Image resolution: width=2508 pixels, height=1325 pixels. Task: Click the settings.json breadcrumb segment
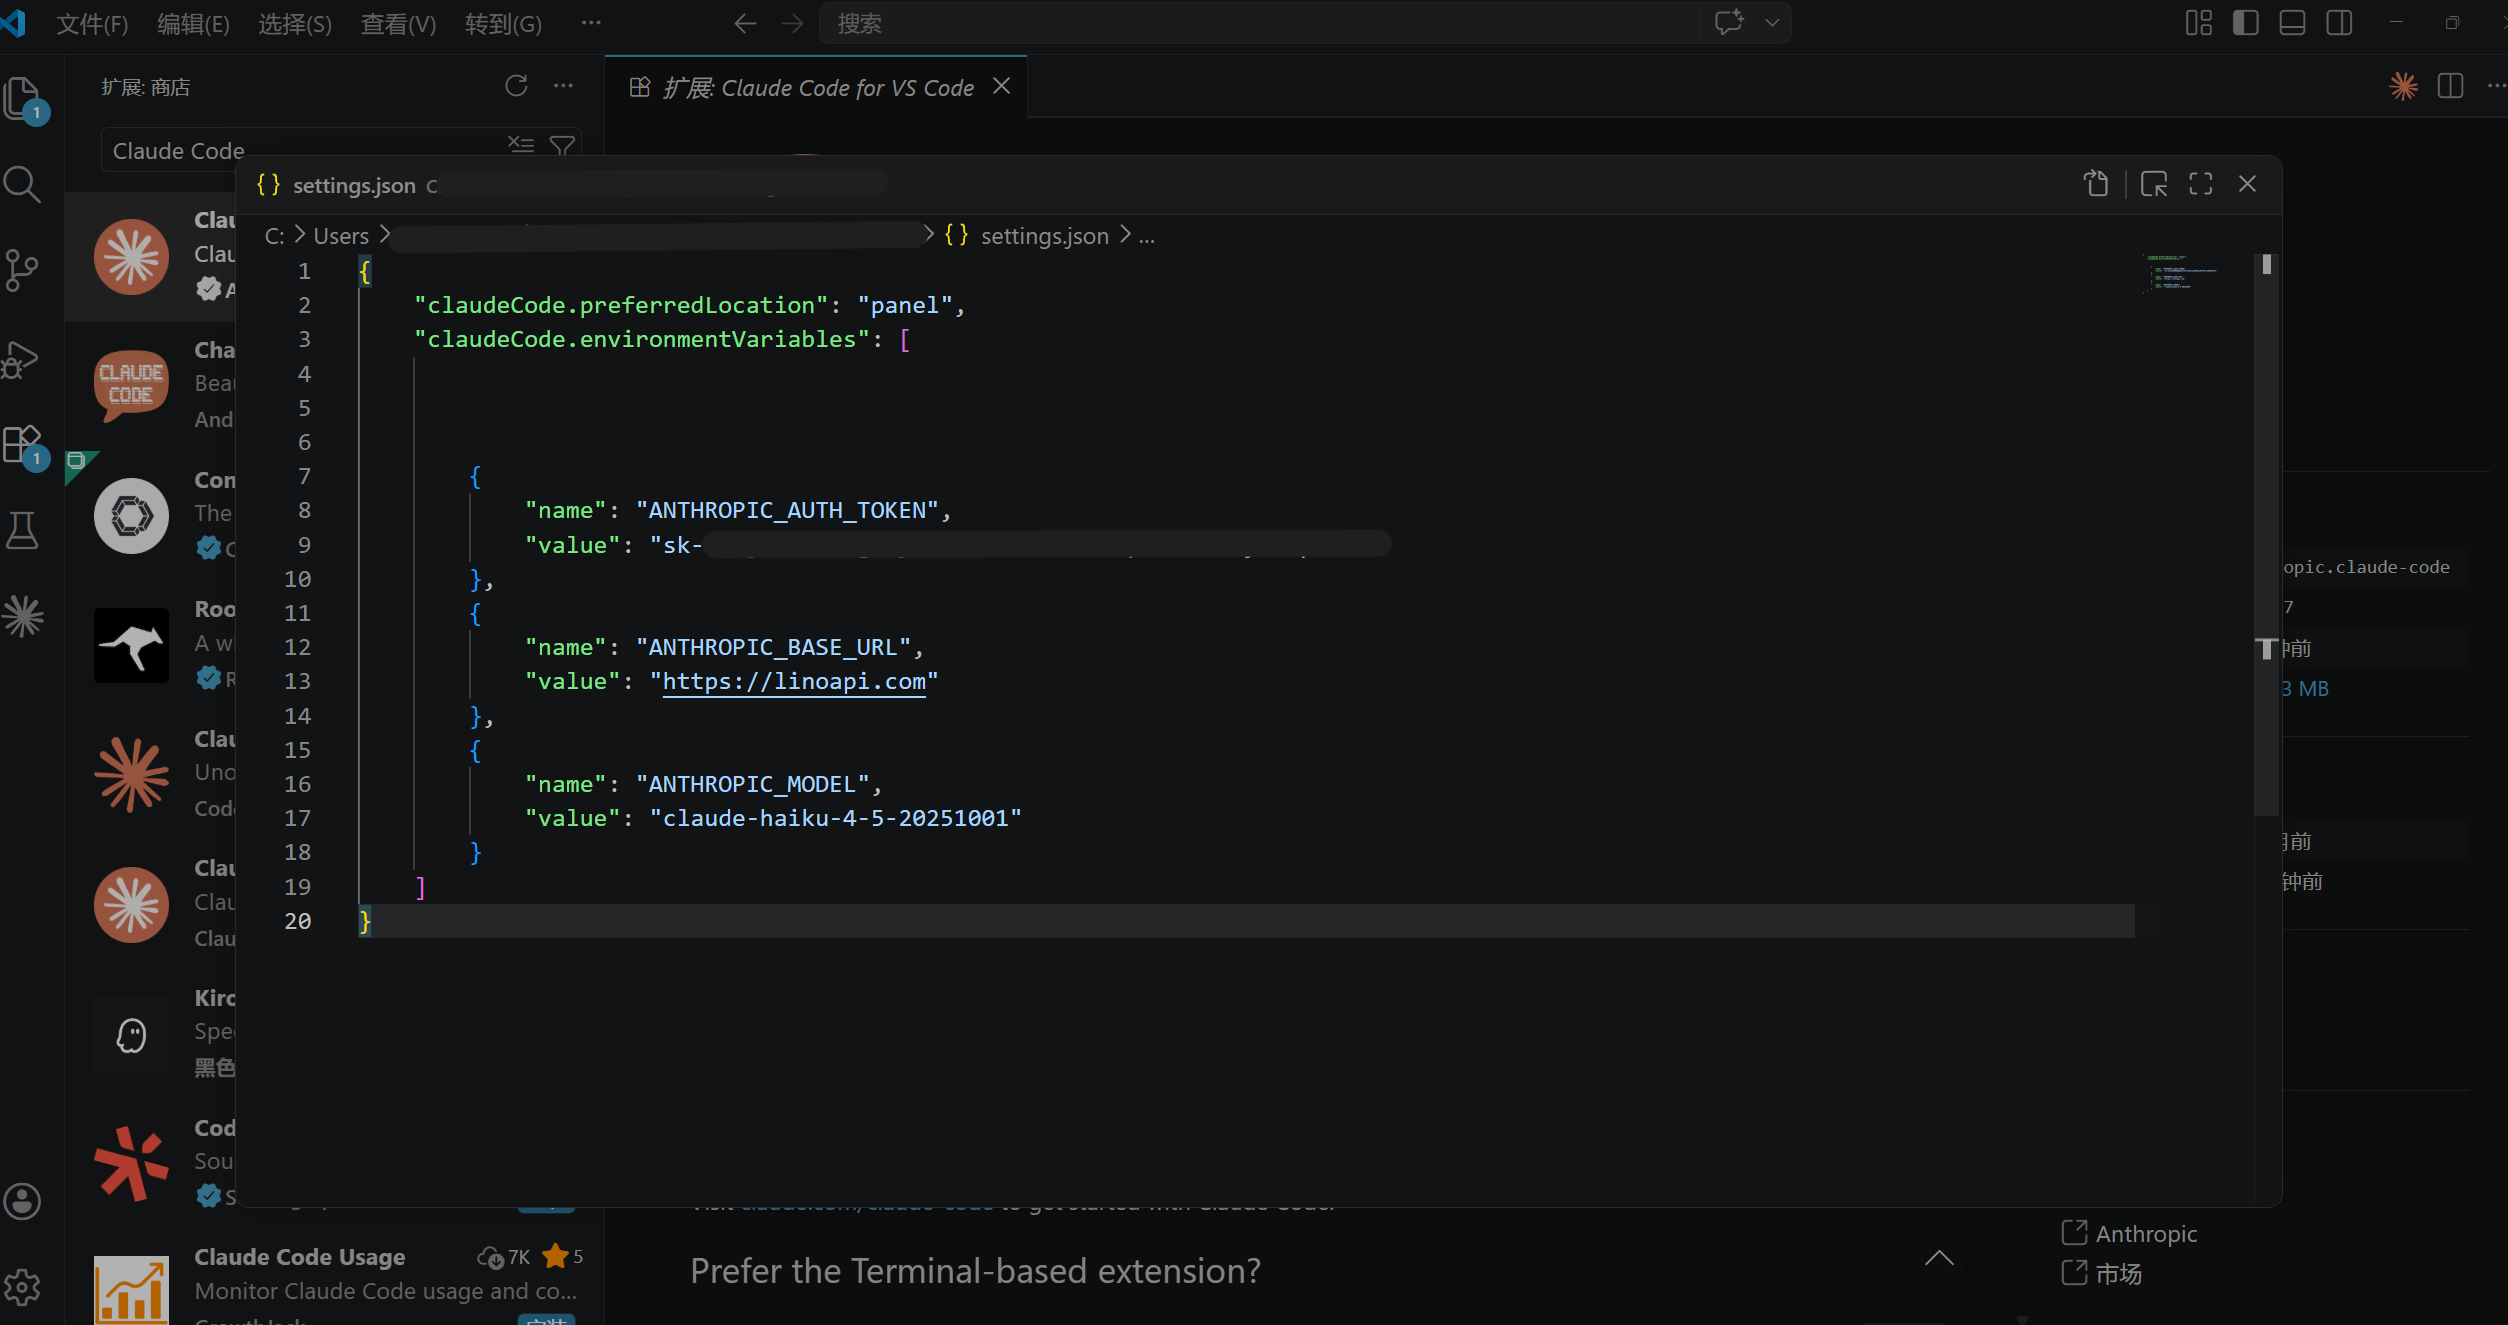1044,236
